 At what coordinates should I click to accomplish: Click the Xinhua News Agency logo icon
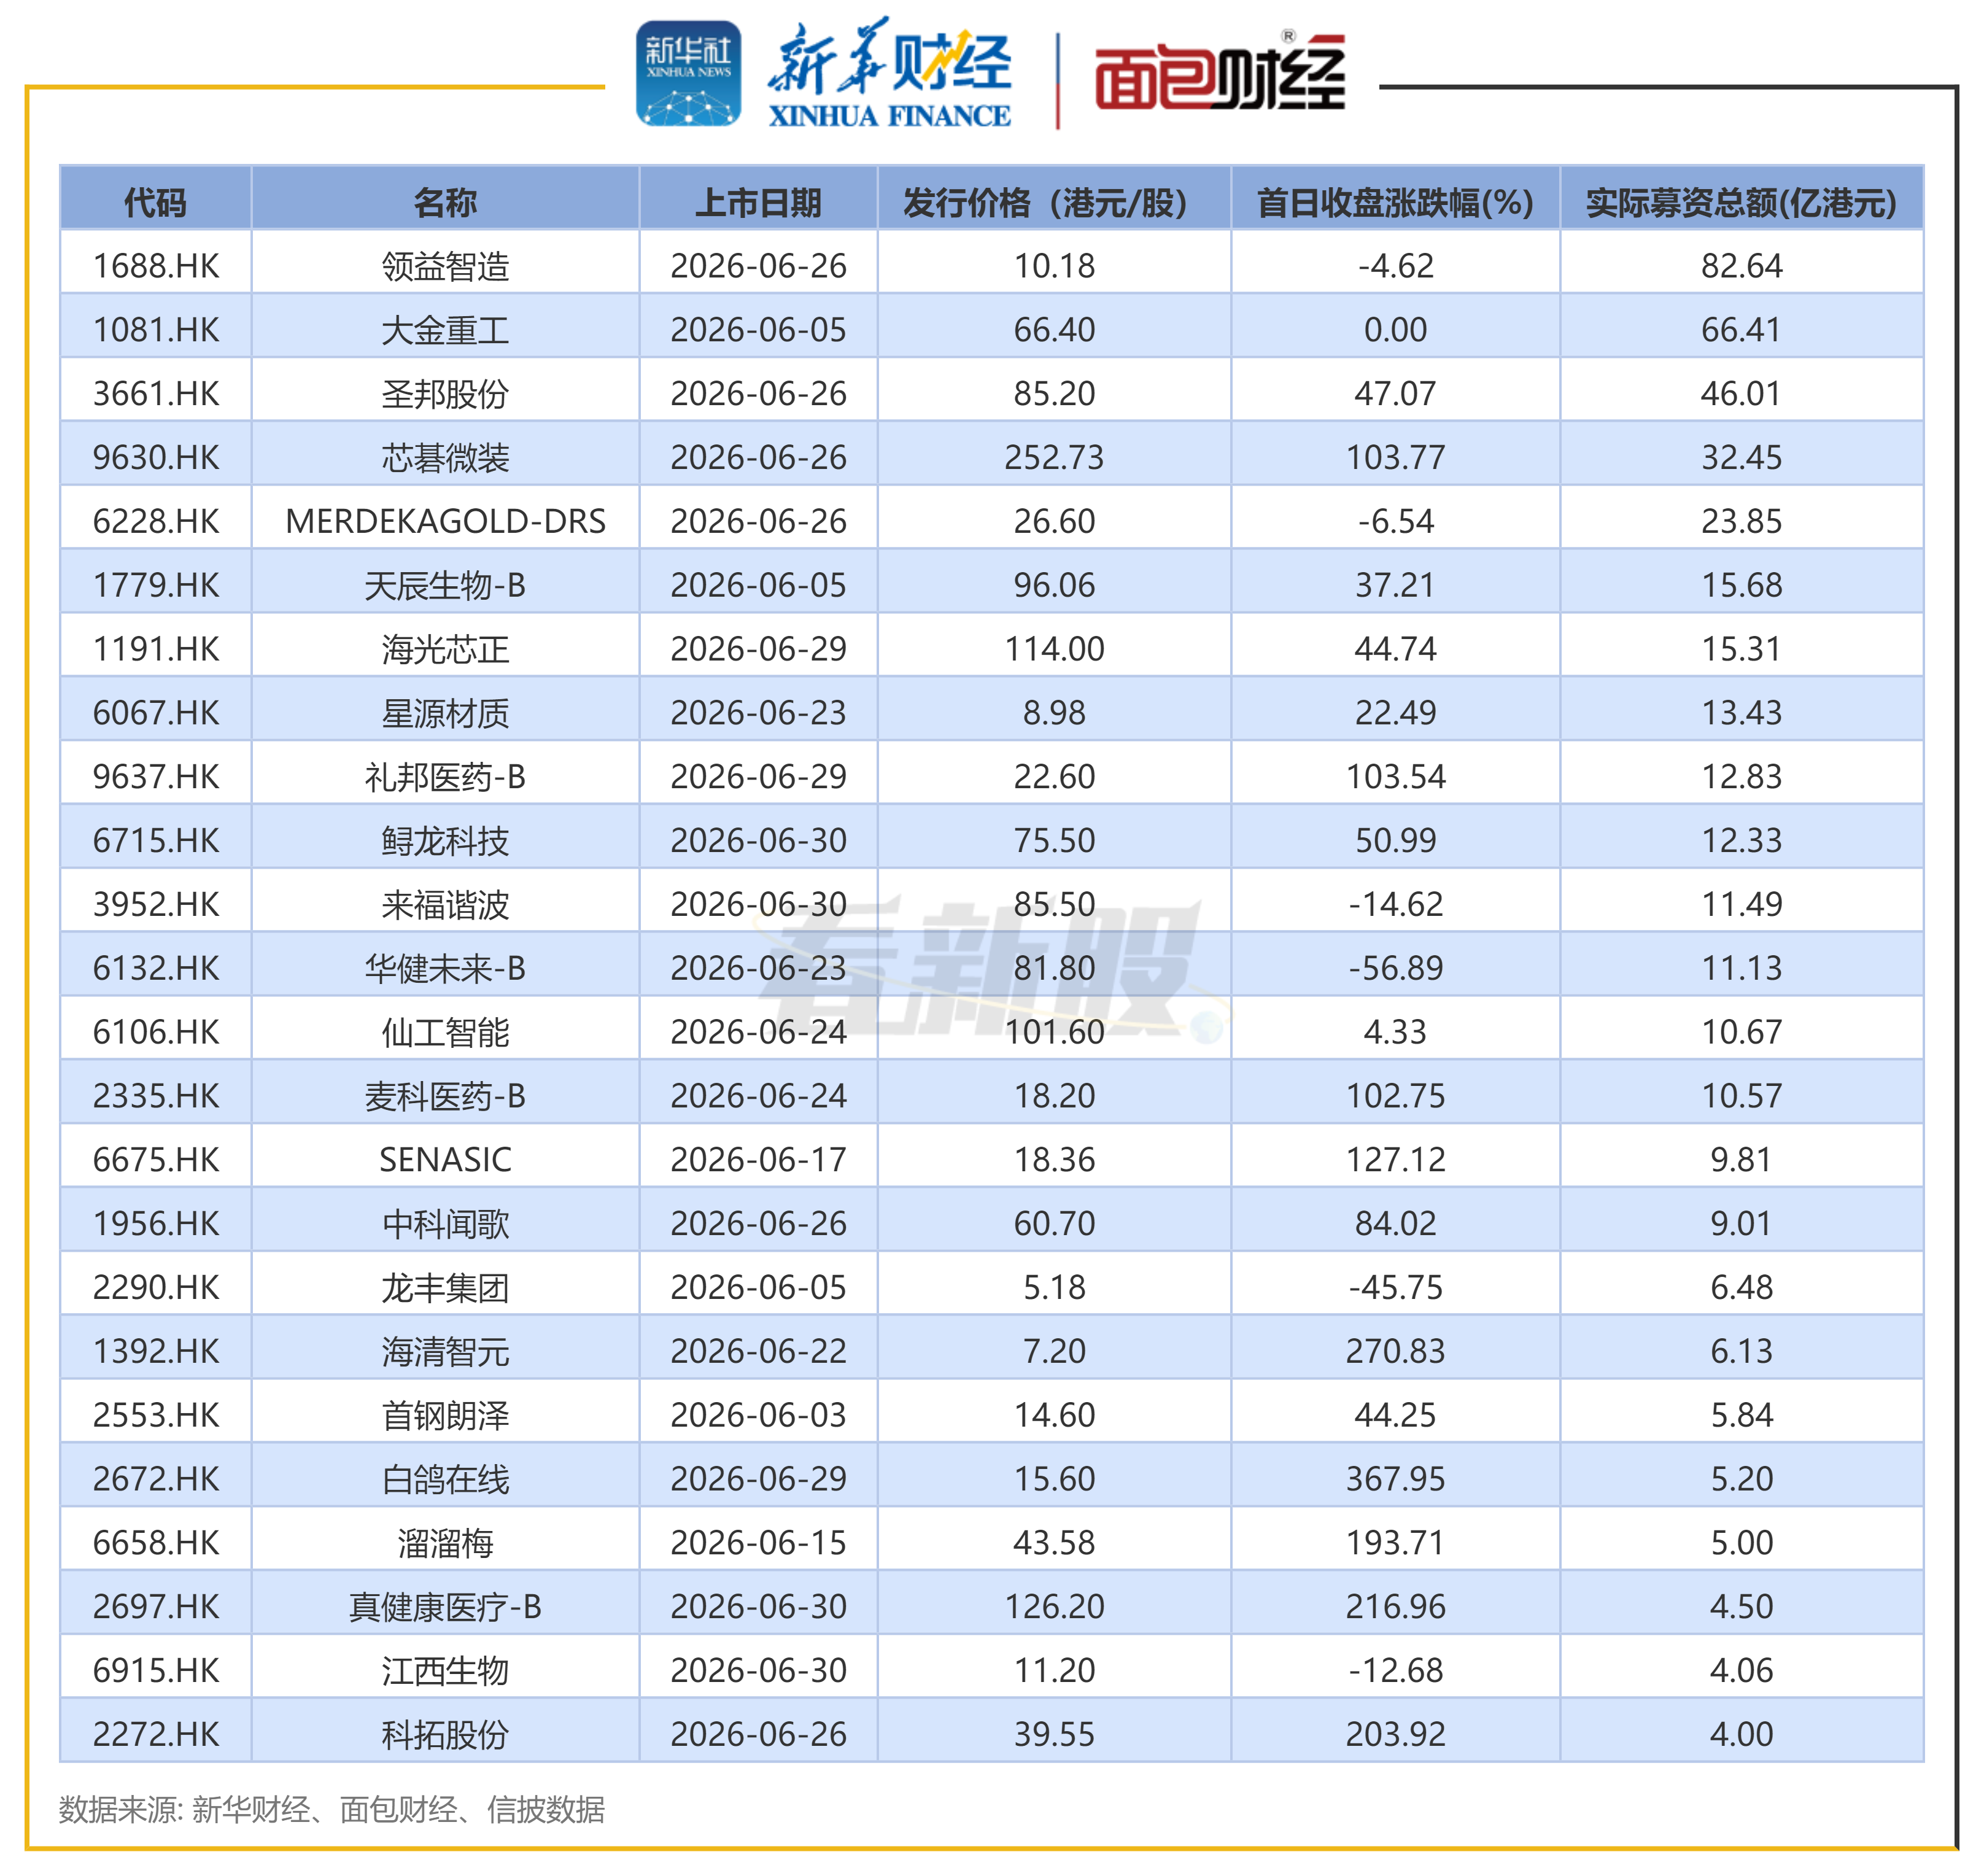coord(688,74)
